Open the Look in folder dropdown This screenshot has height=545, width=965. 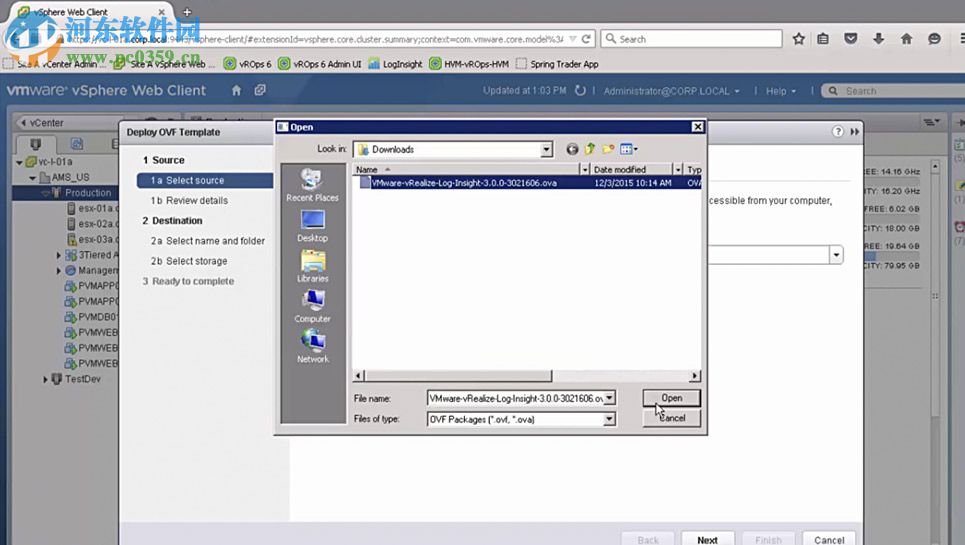tap(546, 149)
